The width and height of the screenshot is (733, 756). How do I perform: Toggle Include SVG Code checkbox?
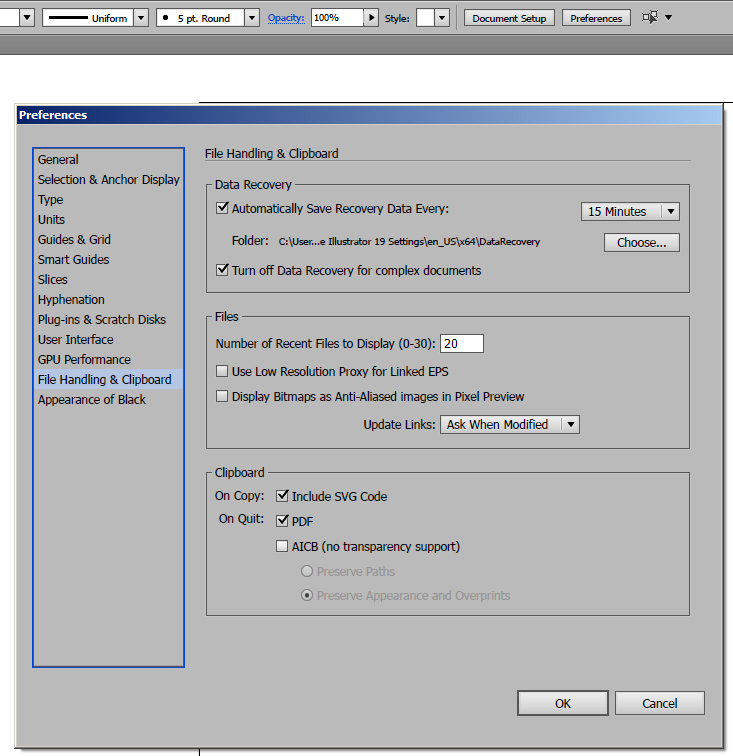click(282, 496)
